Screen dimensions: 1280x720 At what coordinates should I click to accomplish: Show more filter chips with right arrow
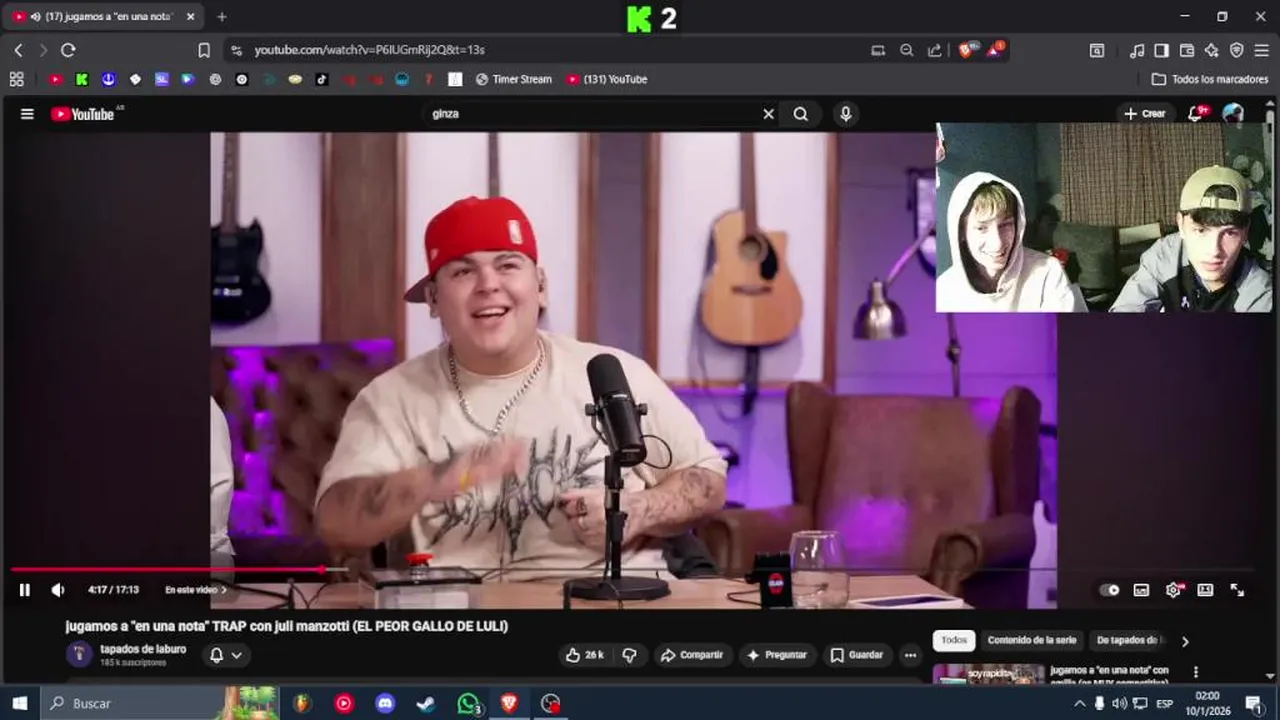pos(1185,641)
